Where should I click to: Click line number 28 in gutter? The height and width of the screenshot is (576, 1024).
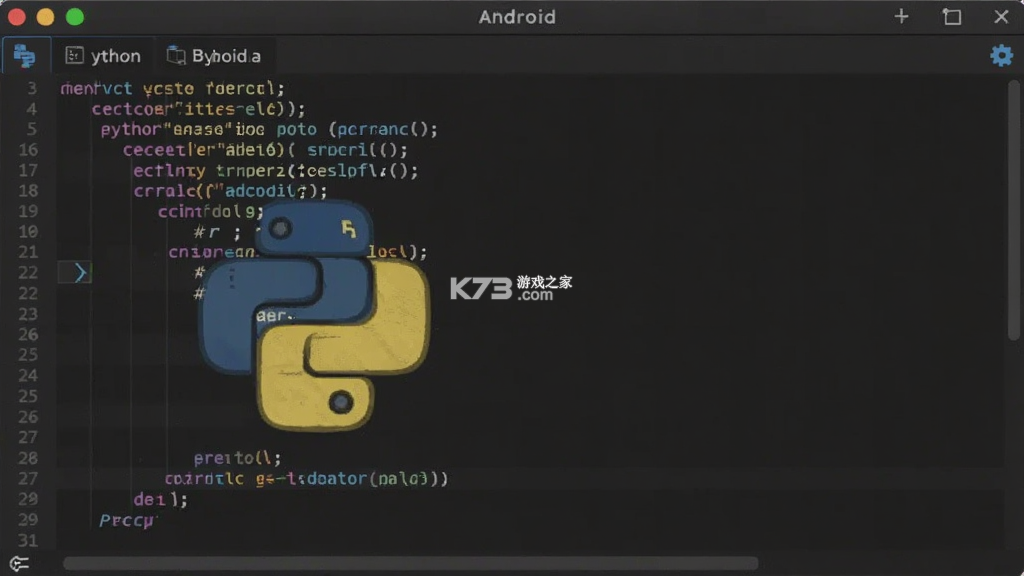[28, 458]
